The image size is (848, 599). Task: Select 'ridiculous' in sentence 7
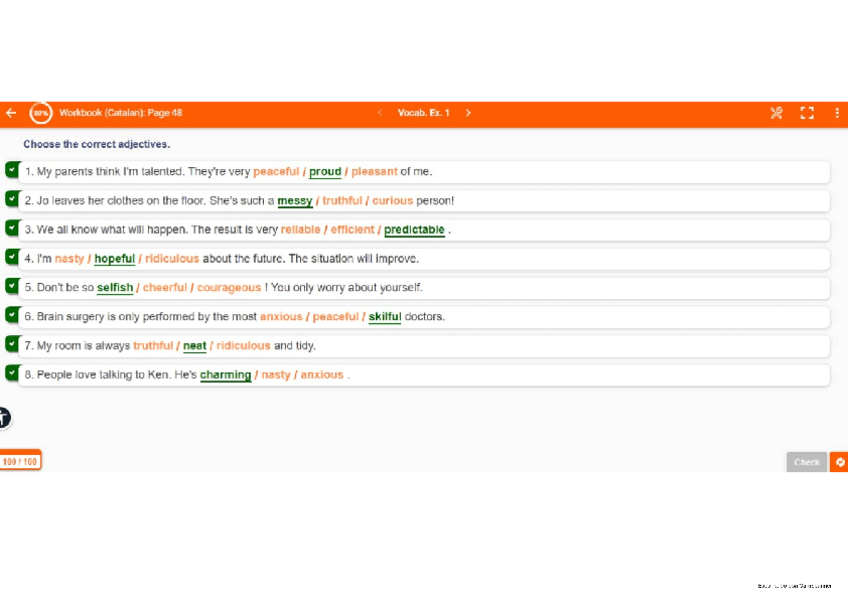243,346
